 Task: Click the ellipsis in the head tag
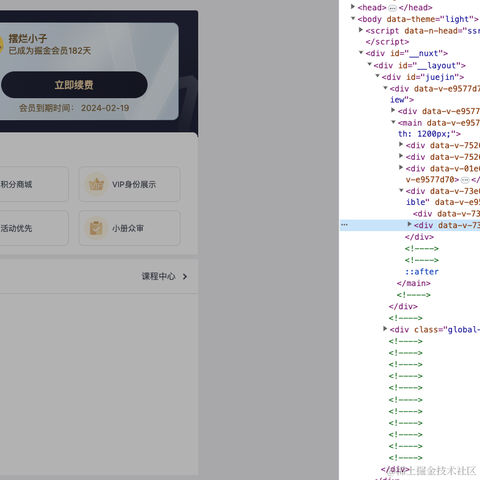coord(392,8)
